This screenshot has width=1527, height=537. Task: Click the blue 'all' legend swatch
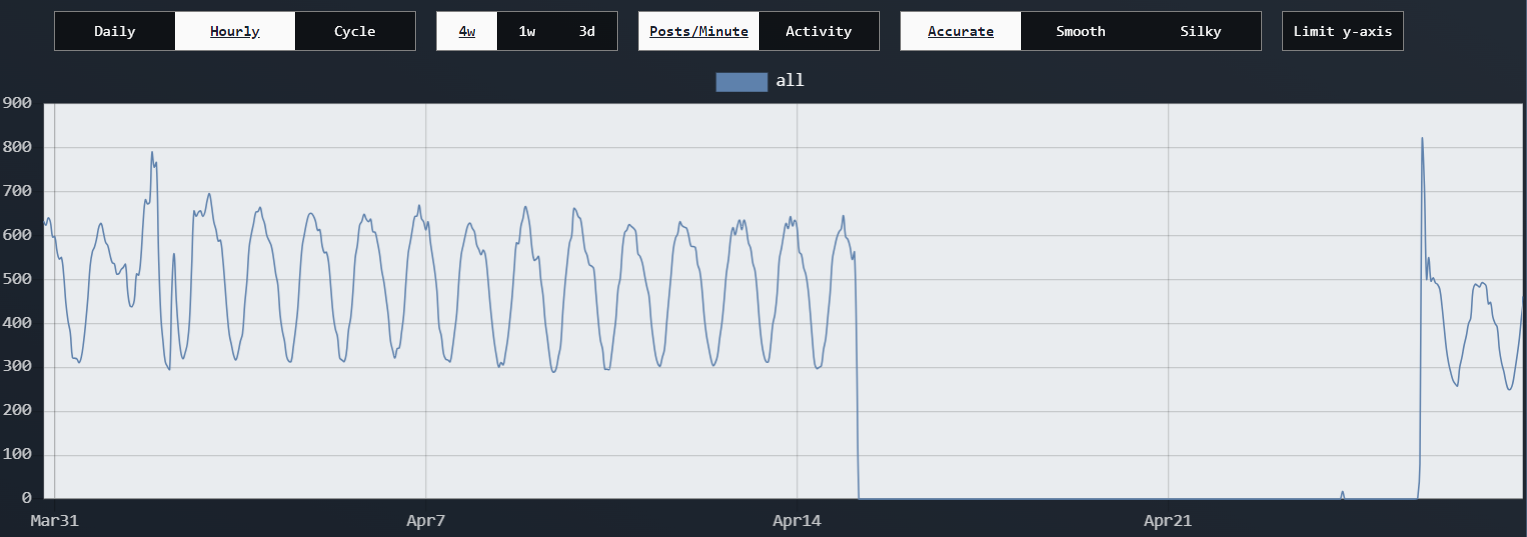click(x=742, y=81)
